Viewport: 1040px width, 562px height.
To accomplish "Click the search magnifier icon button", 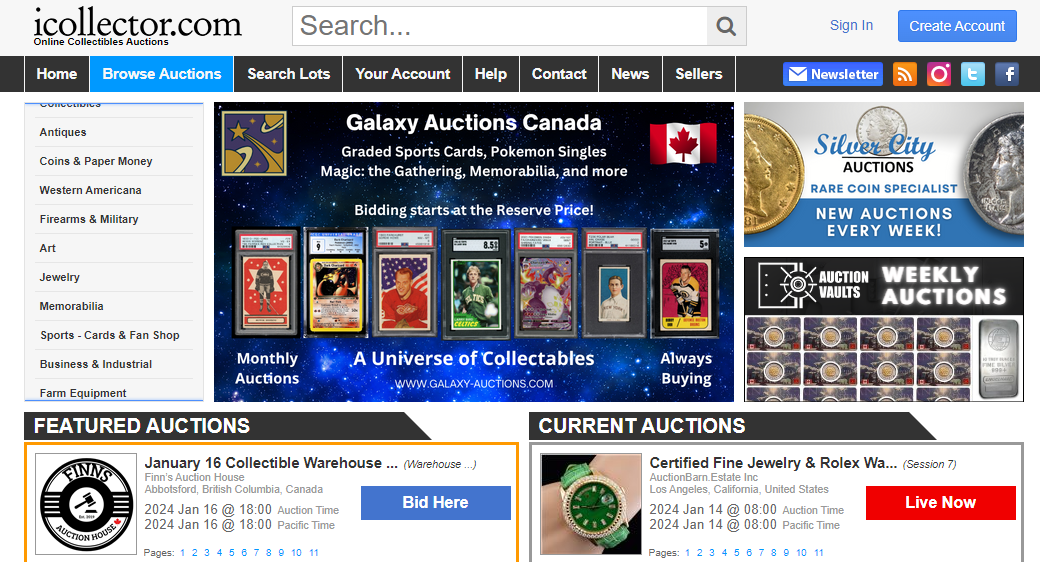I will coord(726,27).
